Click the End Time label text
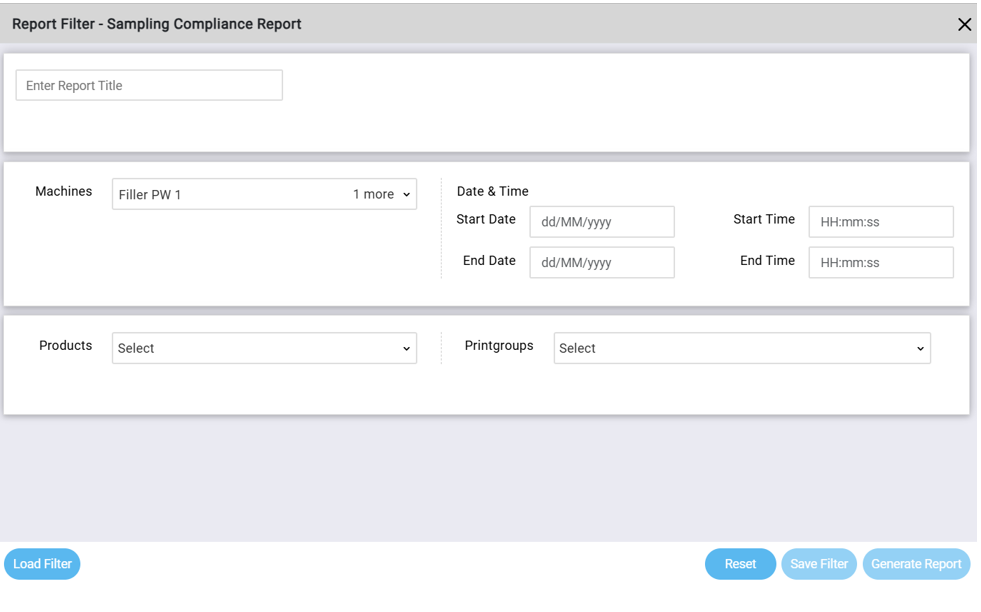The image size is (981, 612). click(x=767, y=261)
